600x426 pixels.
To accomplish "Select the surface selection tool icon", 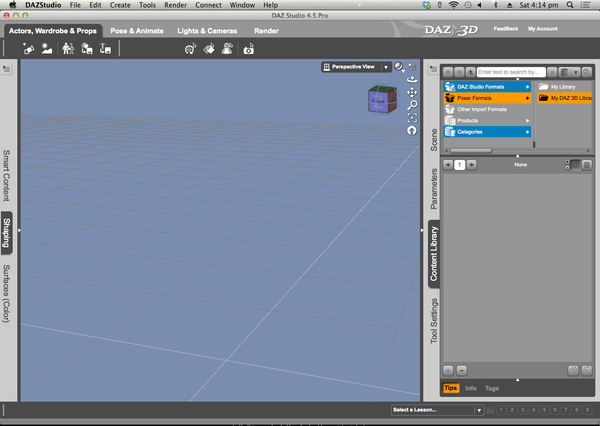I will click(209, 49).
